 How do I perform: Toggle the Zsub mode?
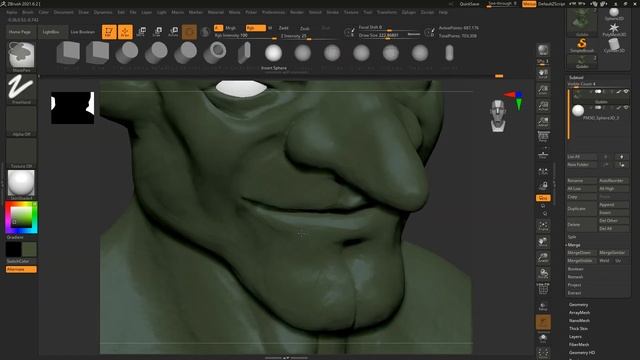pyautogui.click(x=304, y=28)
